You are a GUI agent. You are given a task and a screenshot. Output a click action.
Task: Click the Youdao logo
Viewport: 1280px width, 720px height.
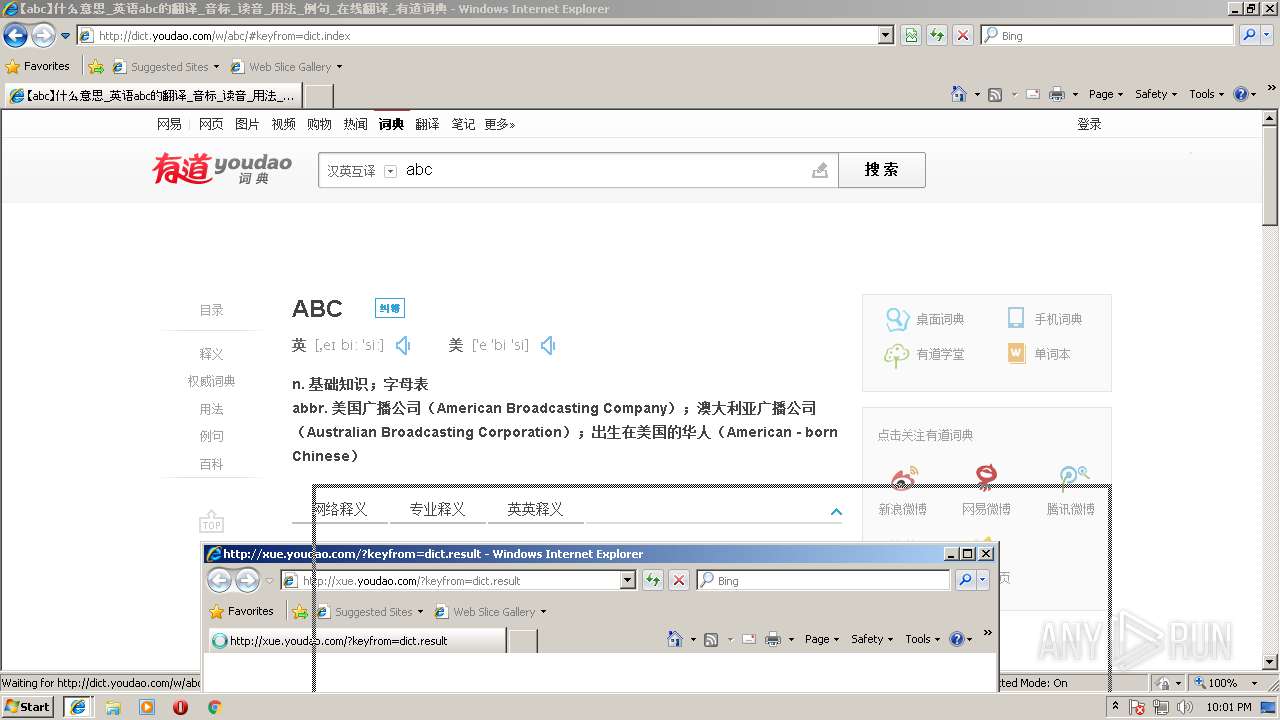[x=222, y=168]
